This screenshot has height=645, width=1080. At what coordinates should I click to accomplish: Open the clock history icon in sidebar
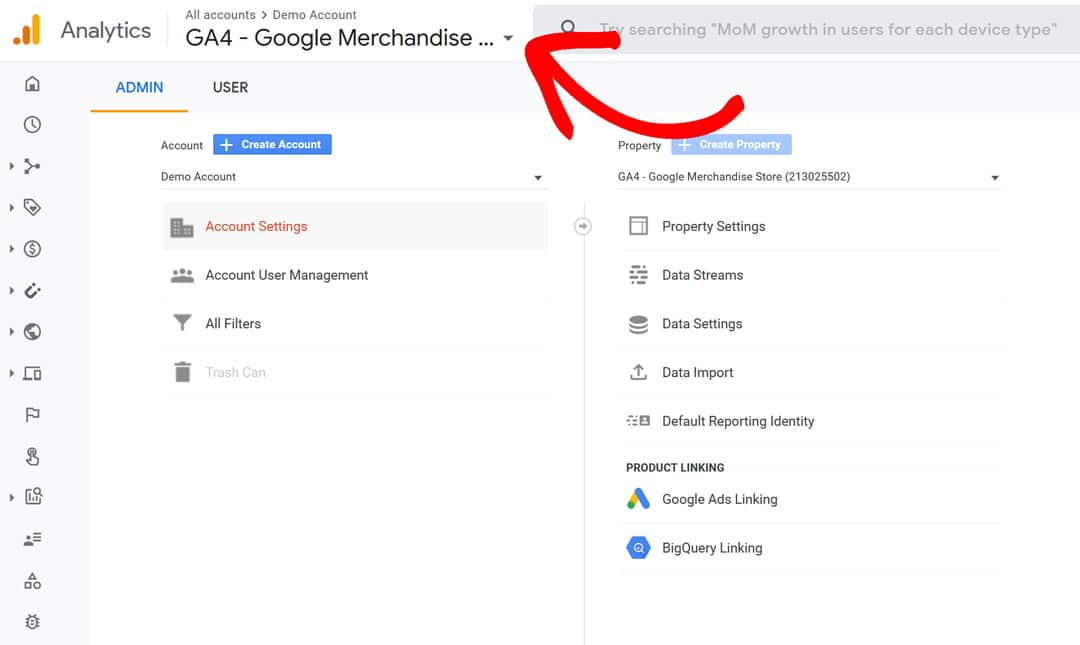[31, 124]
